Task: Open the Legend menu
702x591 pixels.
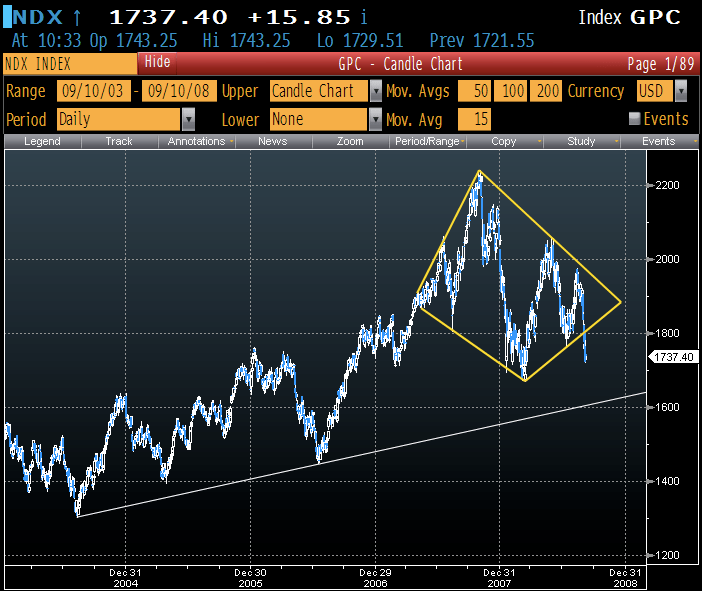Action: [x=43, y=141]
